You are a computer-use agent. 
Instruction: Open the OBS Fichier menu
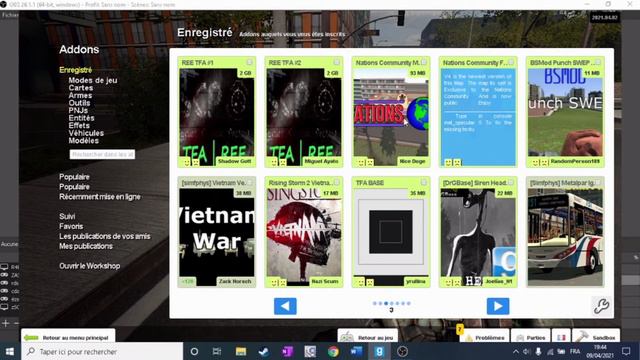[x=9, y=15]
